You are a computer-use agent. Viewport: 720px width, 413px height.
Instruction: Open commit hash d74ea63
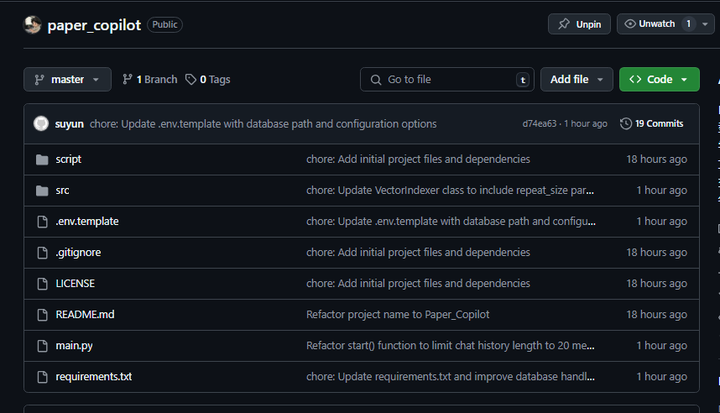pos(540,124)
